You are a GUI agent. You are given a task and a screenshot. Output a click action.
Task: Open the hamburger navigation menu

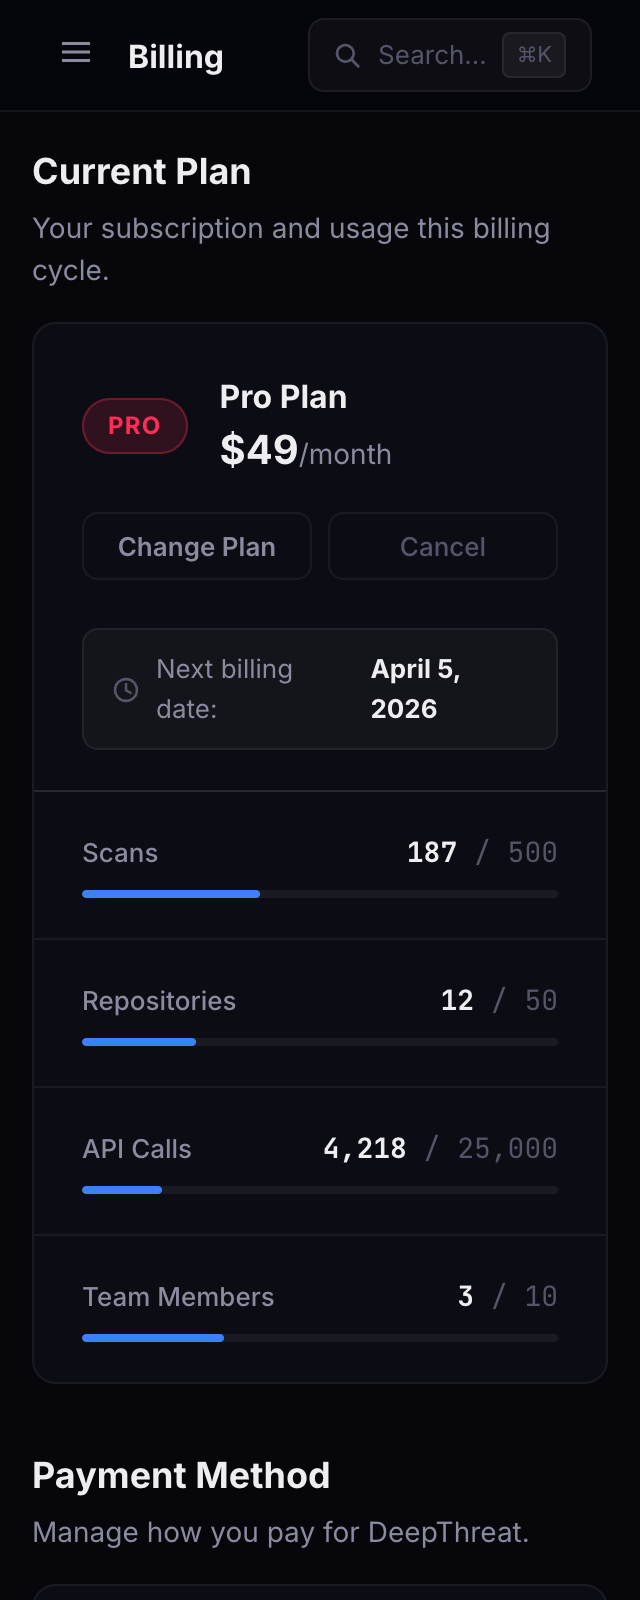pos(76,53)
